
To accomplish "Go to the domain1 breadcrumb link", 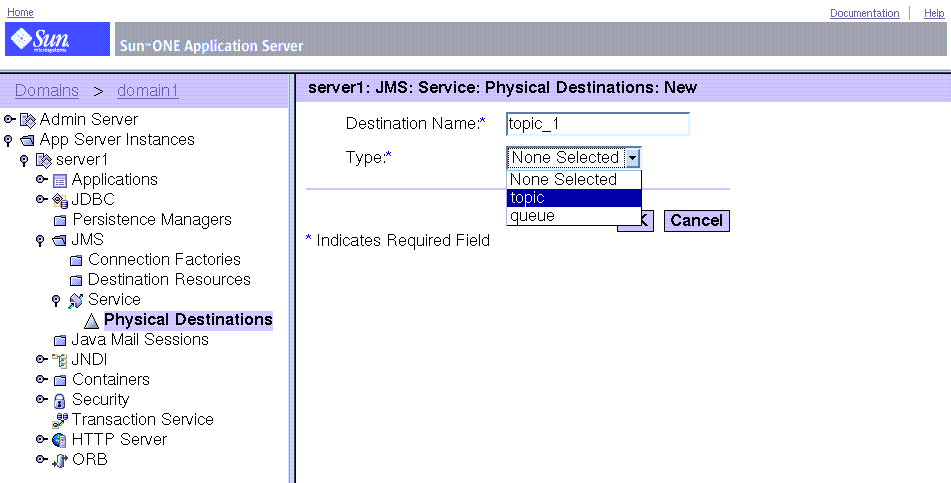I will pos(147,90).
